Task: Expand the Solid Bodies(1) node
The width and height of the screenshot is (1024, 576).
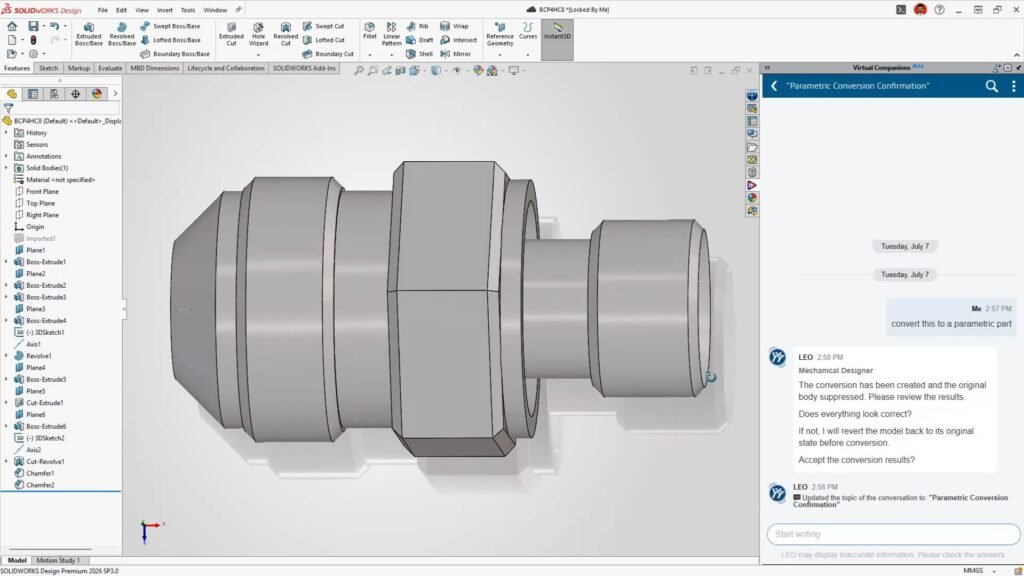Action: (7, 168)
